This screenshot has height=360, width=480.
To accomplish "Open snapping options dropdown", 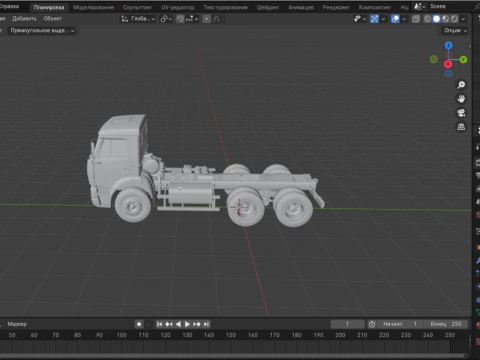I will (x=192, y=19).
